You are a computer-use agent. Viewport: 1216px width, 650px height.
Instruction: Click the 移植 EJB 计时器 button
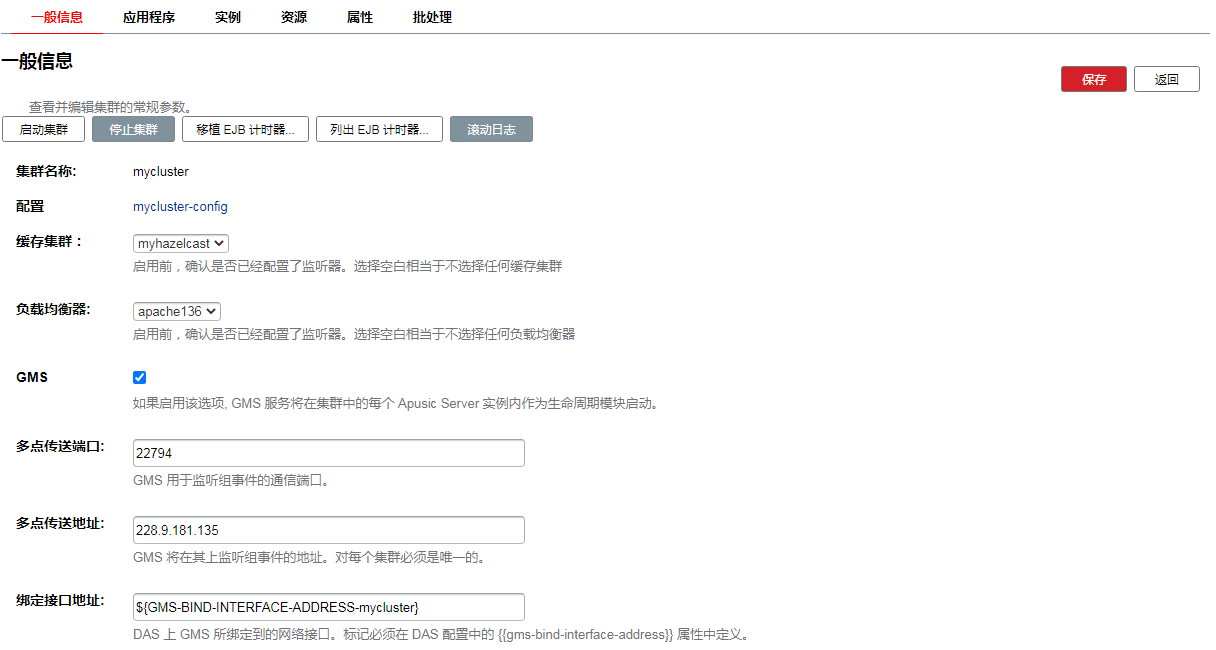click(x=246, y=129)
